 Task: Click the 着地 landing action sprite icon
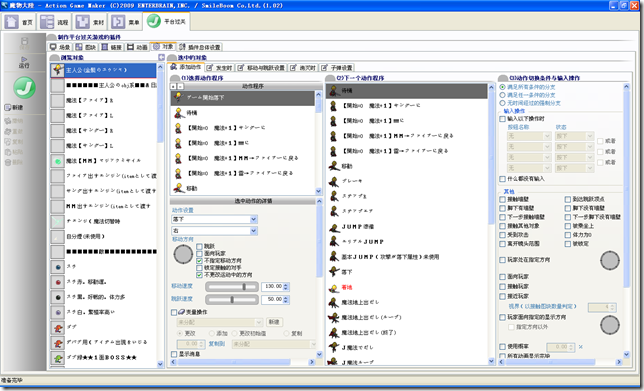[334, 288]
